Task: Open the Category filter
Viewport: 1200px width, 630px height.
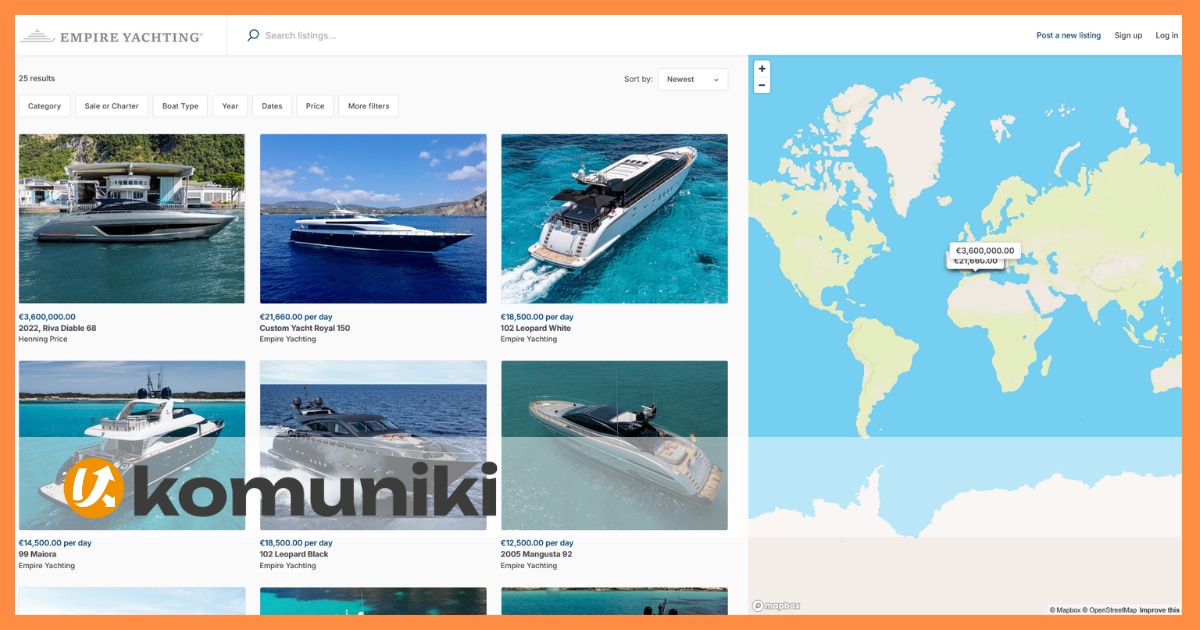Action: [44, 106]
